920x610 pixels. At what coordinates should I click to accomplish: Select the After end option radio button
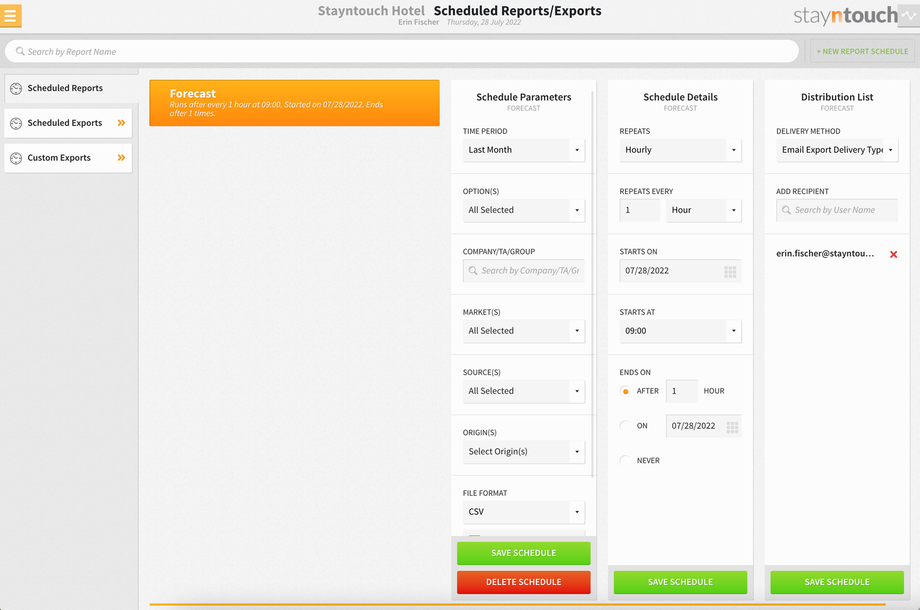625,391
